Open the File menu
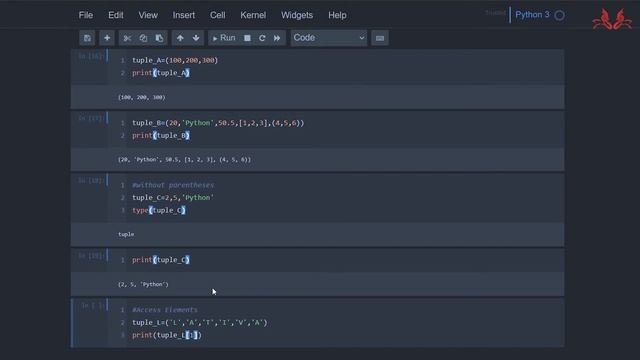This screenshot has width=640, height=360. 86,15
